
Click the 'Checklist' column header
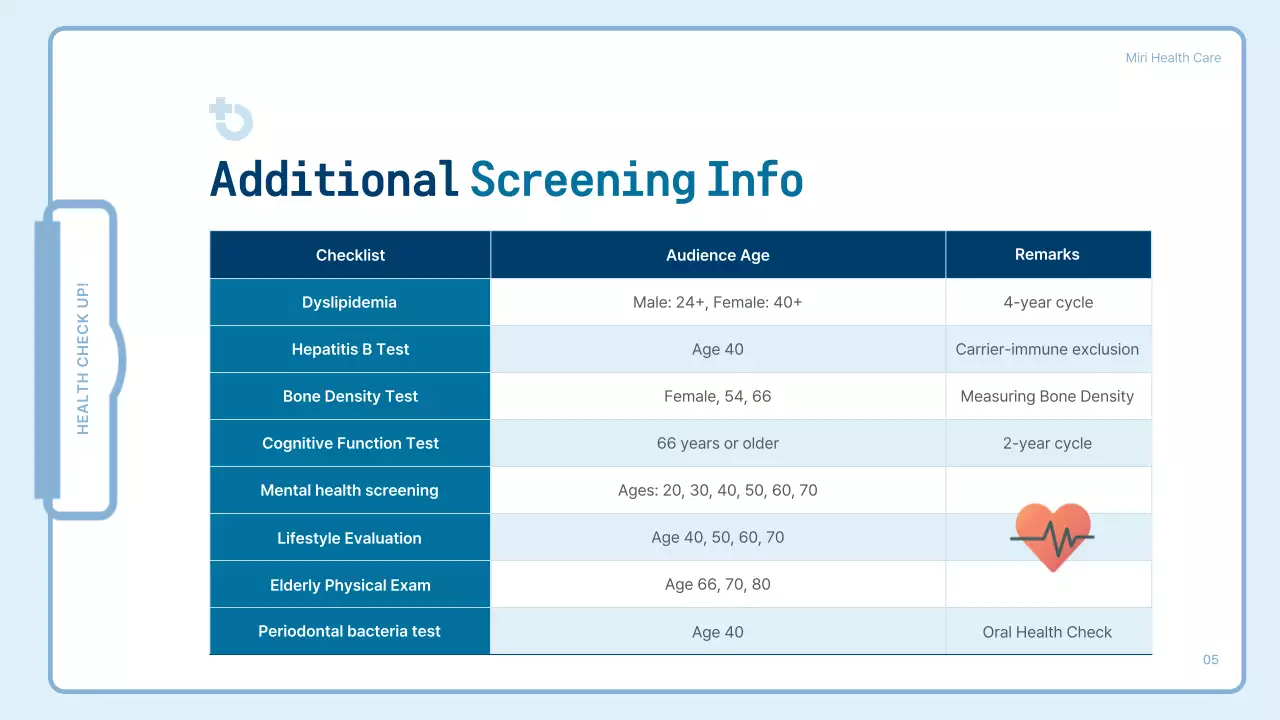click(x=350, y=255)
